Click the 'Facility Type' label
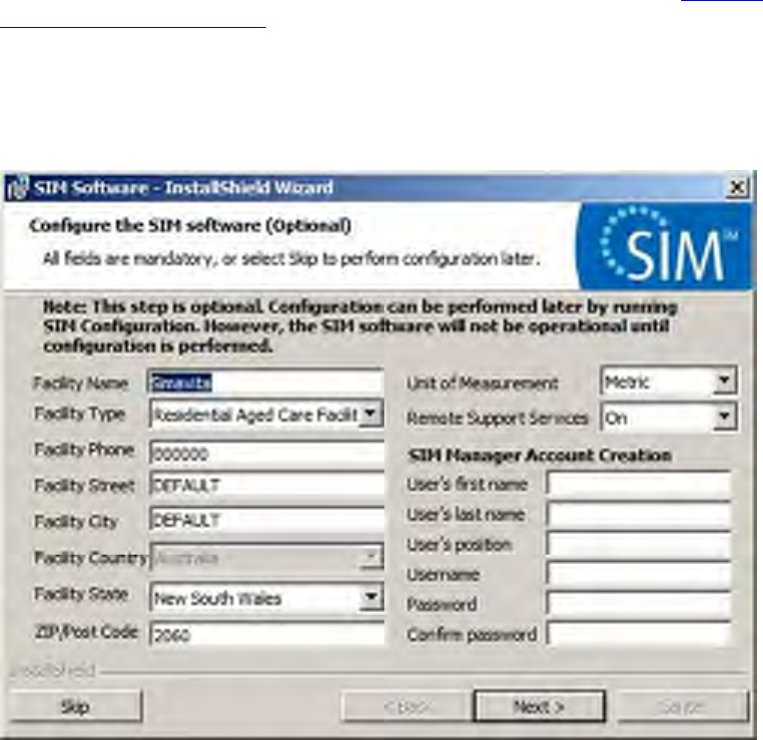The image size is (763, 740). click(x=80, y=414)
